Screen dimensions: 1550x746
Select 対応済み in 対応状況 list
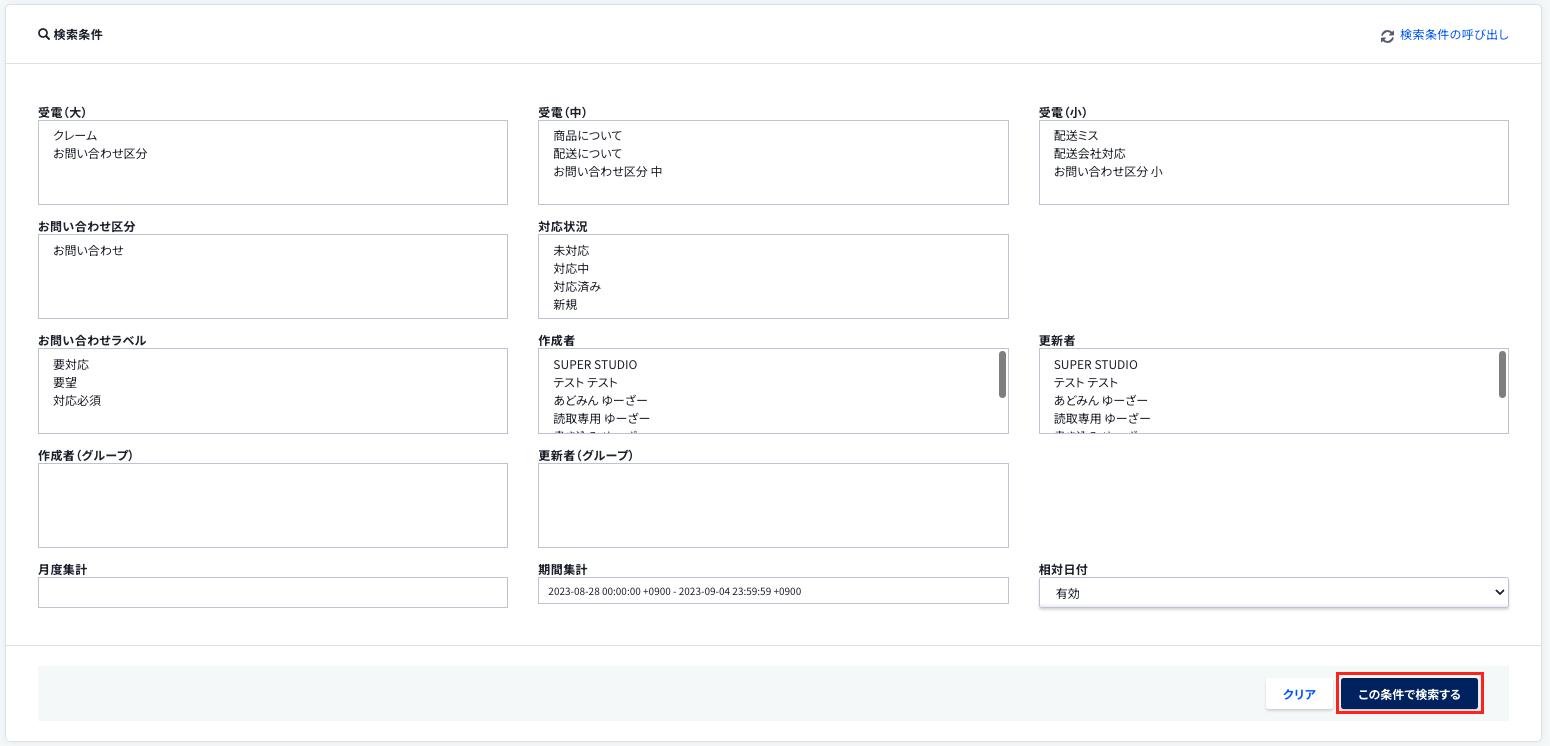[x=577, y=287]
